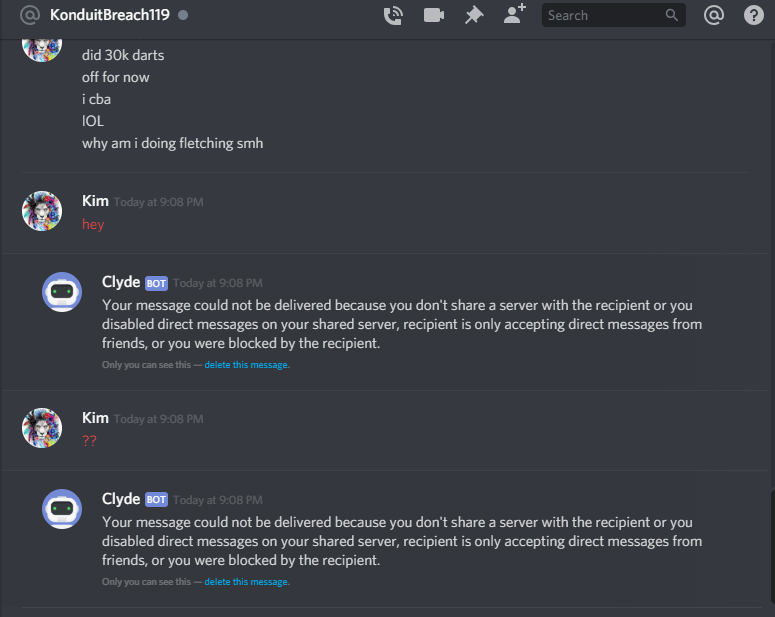Open the second Clyde bot avatar
The width and height of the screenshot is (775, 617).
[x=62, y=509]
